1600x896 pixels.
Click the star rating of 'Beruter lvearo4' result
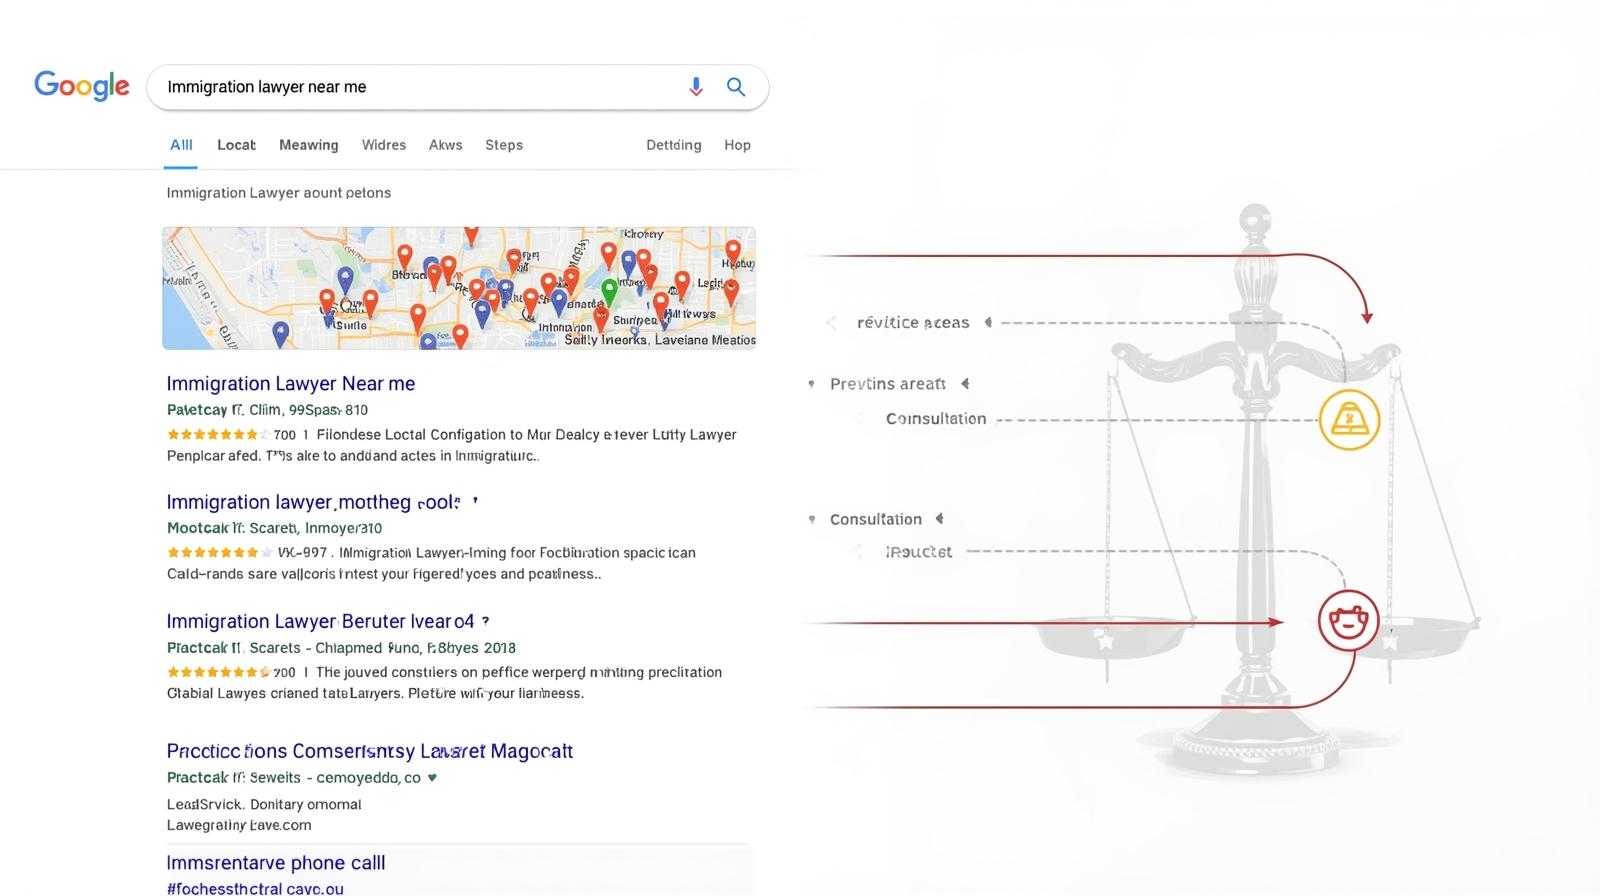coord(218,672)
